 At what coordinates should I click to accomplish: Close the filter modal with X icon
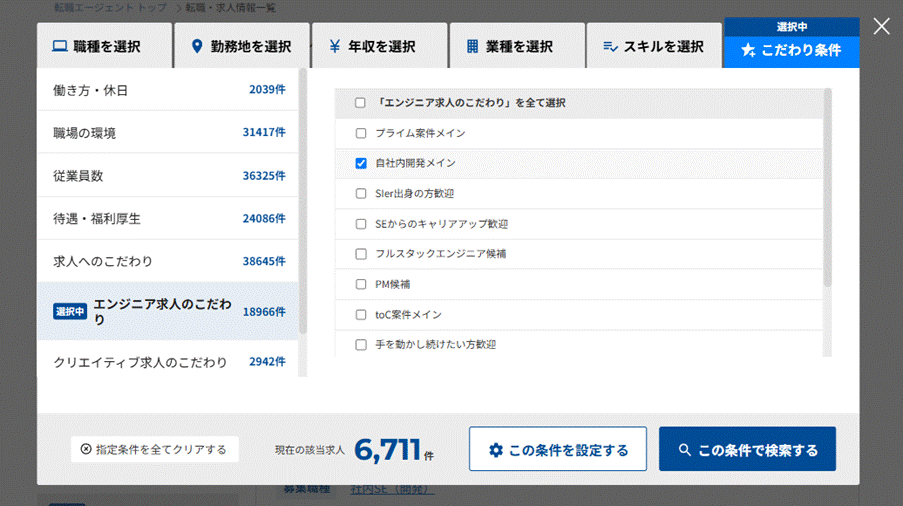pyautogui.click(x=881, y=26)
